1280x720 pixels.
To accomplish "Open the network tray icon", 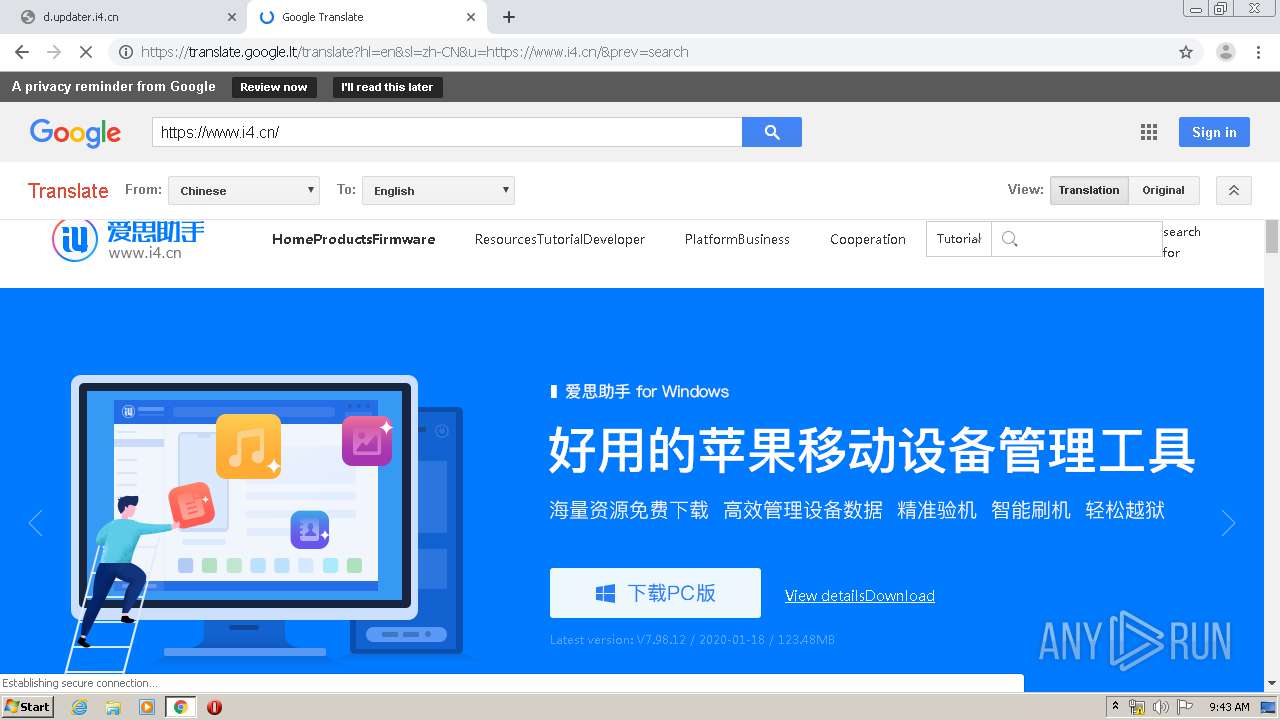I will (x=1137, y=707).
